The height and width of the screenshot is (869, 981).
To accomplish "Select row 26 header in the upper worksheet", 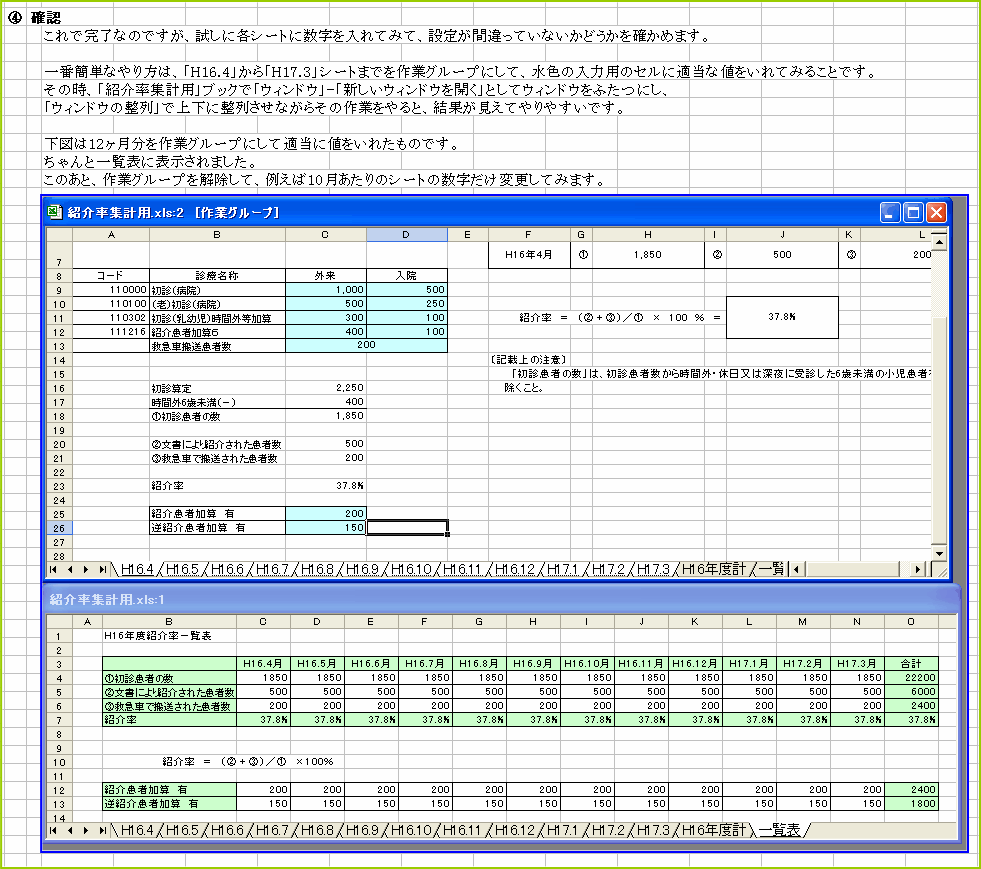I will pos(58,528).
